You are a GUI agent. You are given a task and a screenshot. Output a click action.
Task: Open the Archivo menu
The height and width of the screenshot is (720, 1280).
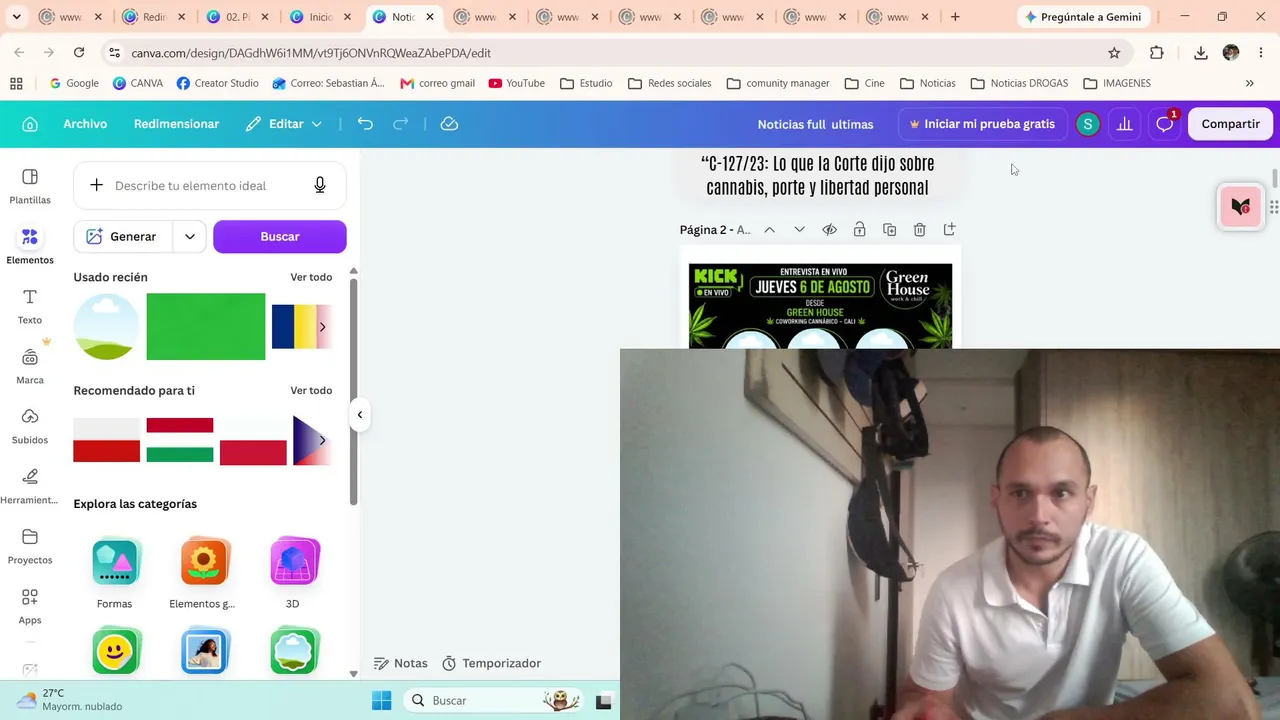[x=85, y=124]
